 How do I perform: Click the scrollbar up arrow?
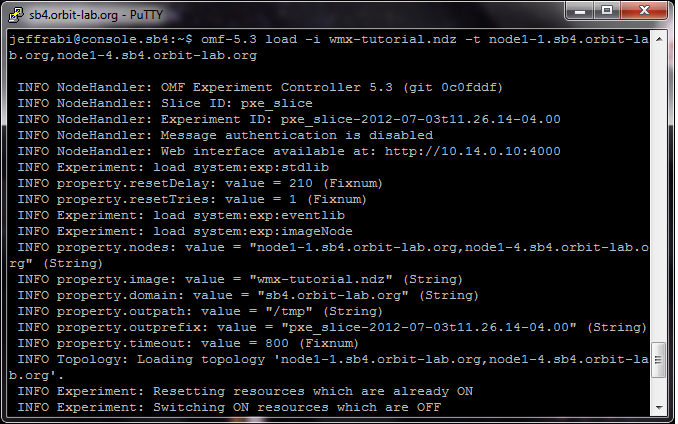tap(659, 39)
